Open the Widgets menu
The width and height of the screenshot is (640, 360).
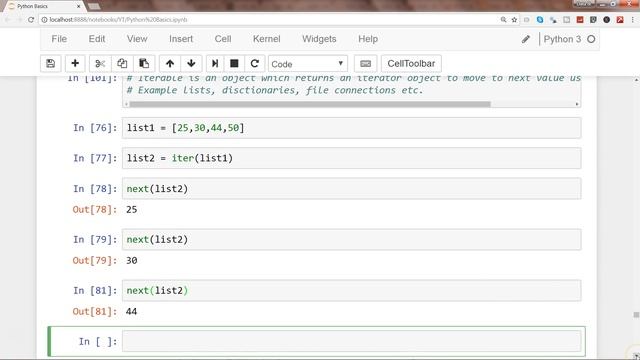click(319, 39)
